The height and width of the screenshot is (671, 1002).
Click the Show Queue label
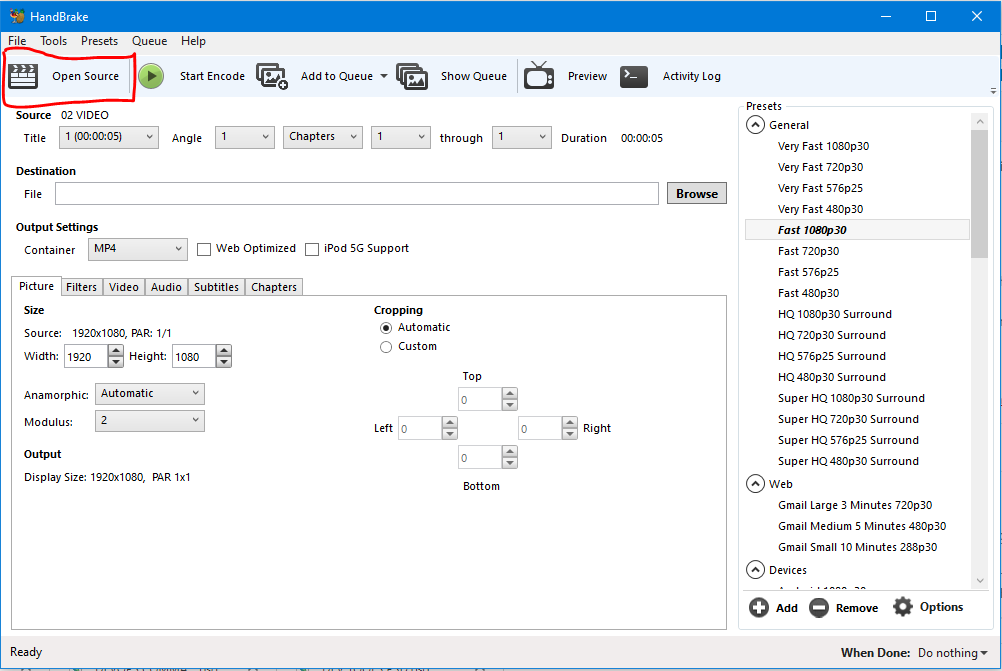coord(474,76)
